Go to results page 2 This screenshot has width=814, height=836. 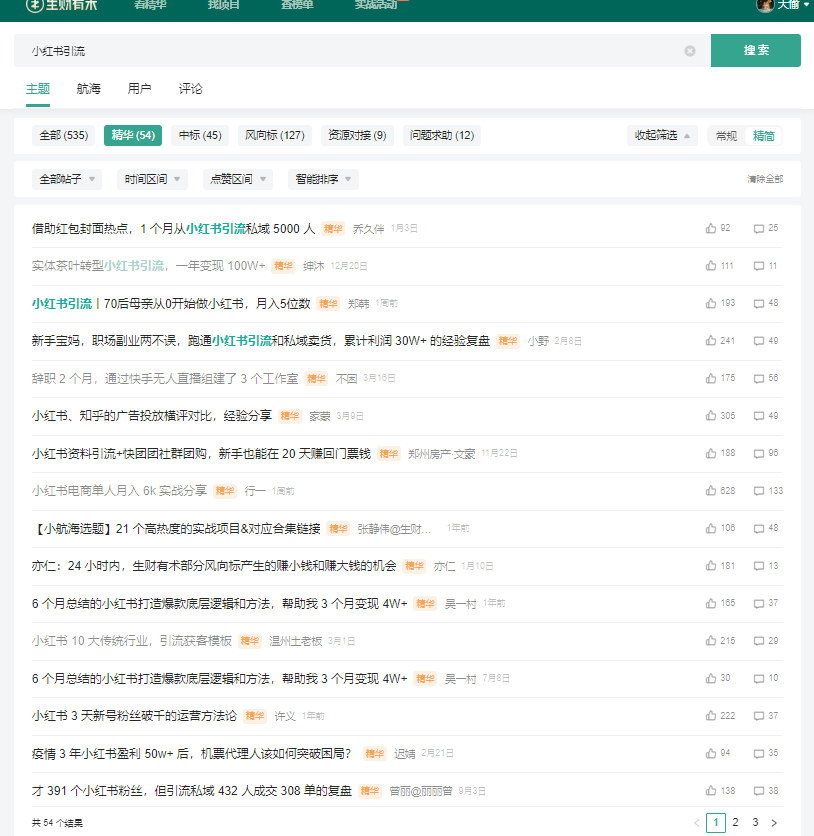[736, 823]
